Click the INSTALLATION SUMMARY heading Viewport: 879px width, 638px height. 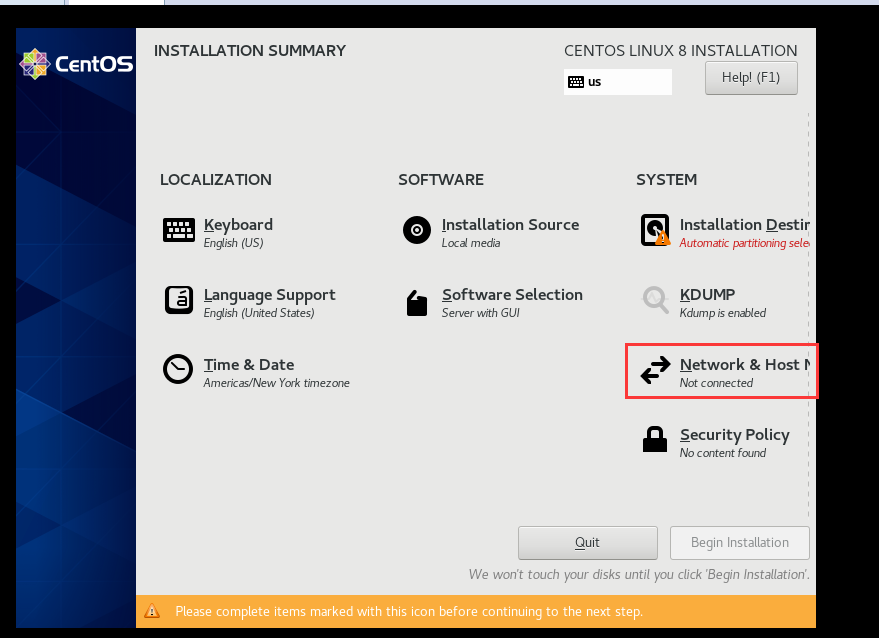pyautogui.click(x=250, y=51)
